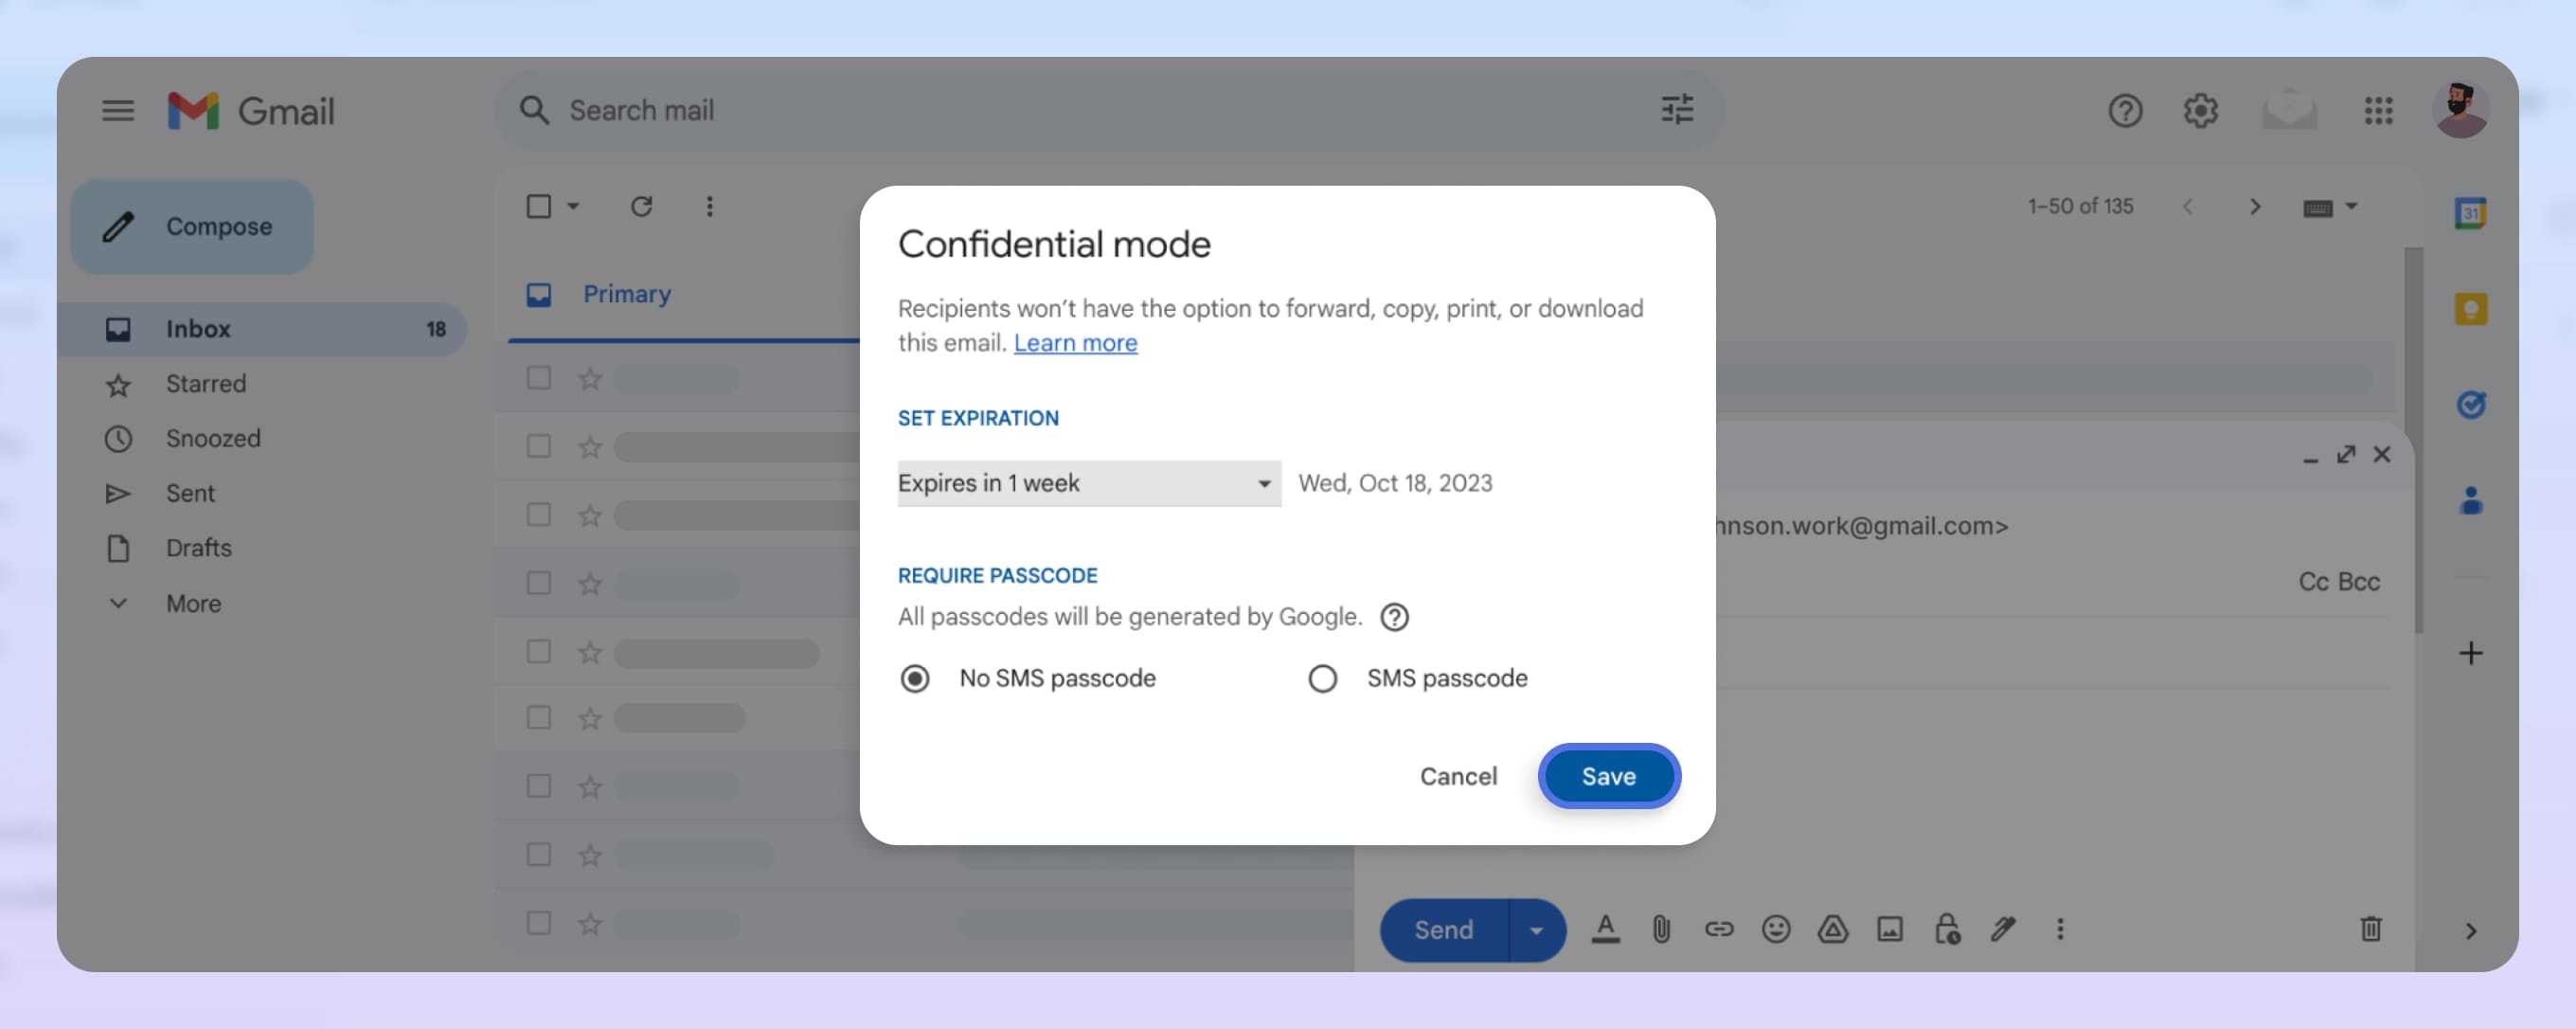The width and height of the screenshot is (2576, 1029).
Task: Open the Signature pen icon
Action: (x=2003, y=930)
